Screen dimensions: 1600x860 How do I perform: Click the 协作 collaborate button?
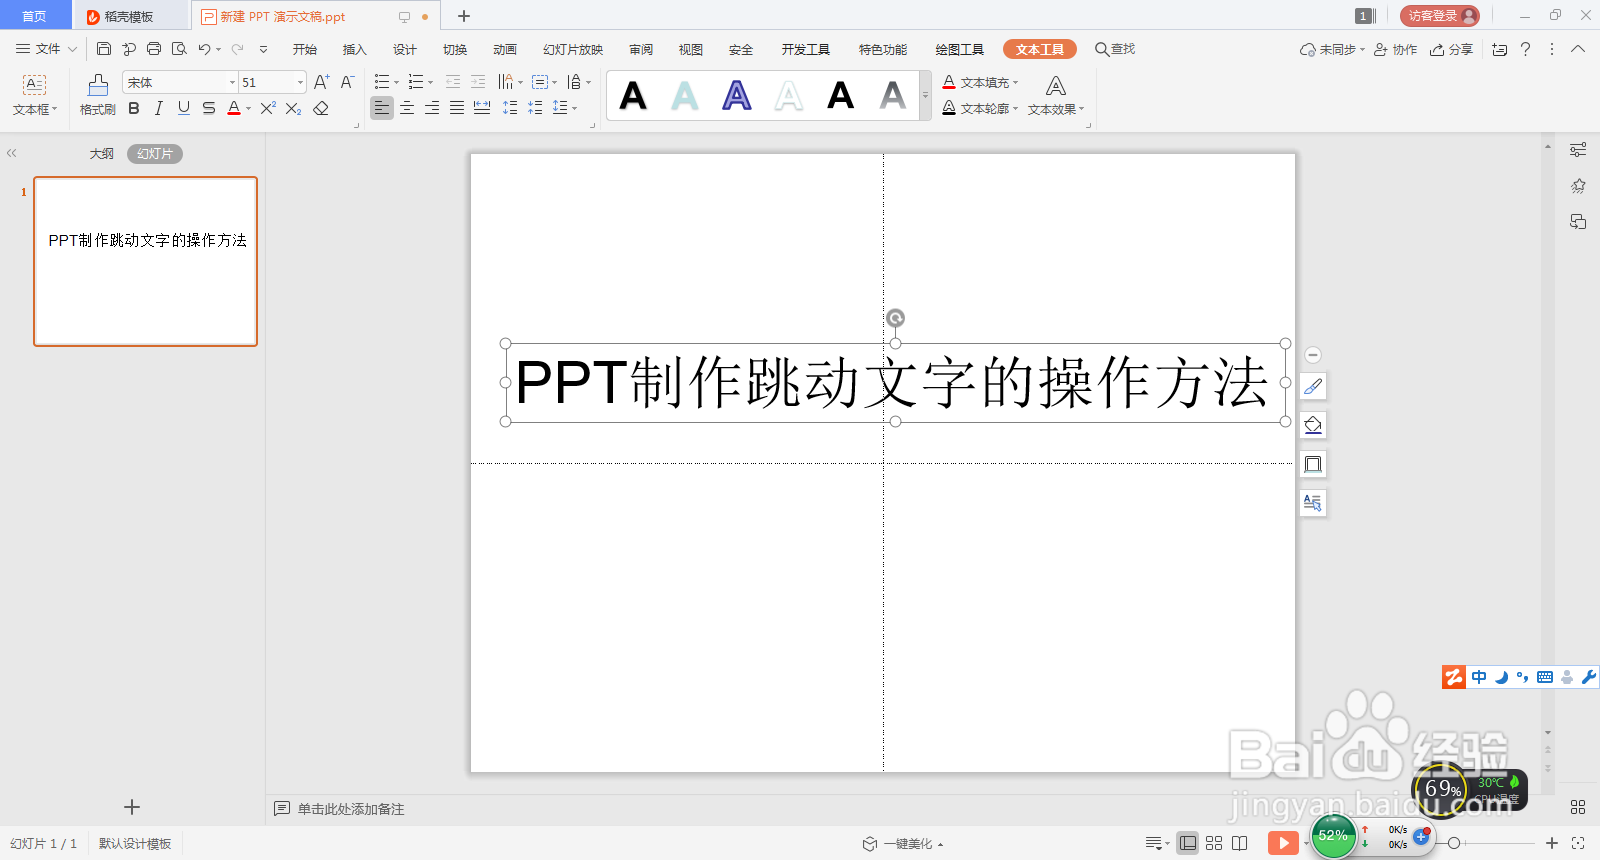point(1396,49)
